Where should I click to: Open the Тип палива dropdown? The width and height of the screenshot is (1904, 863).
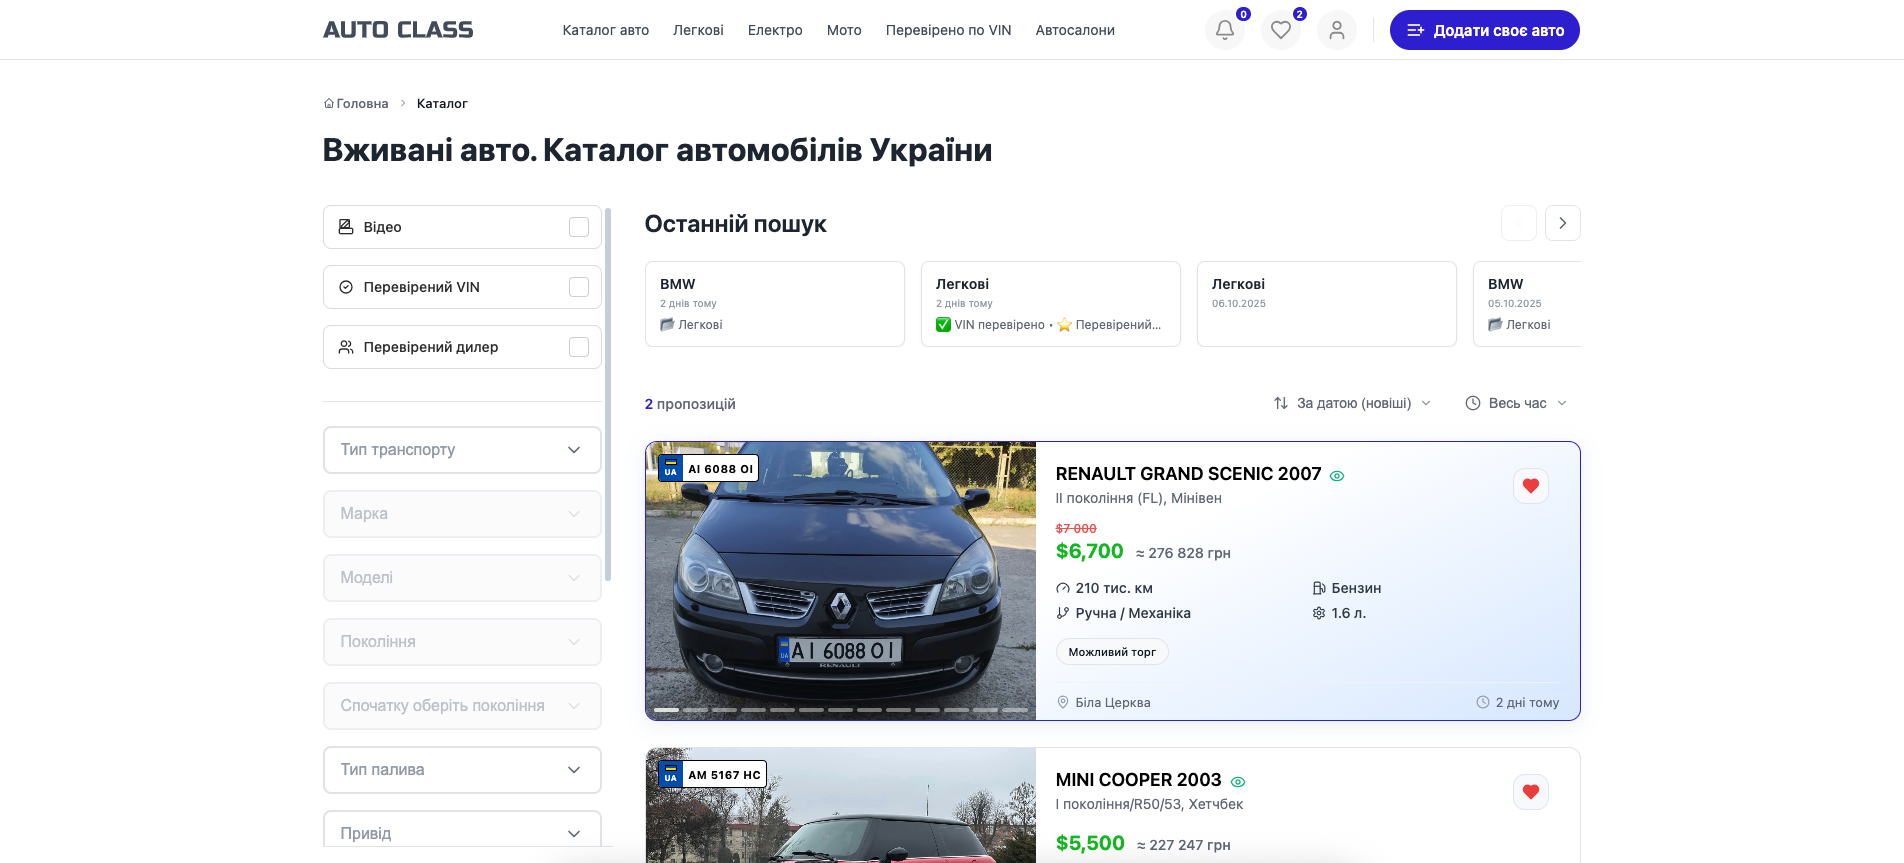click(462, 770)
